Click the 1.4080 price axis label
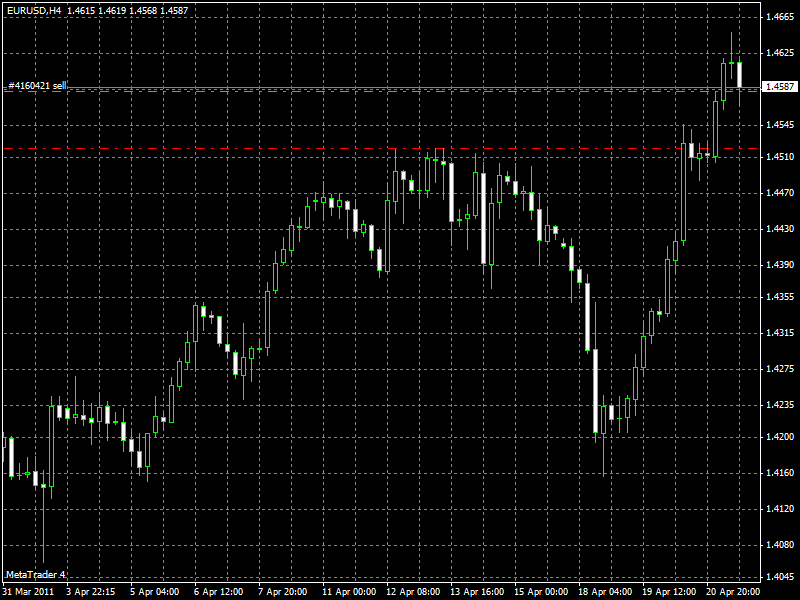This screenshot has height=600, width=800. point(780,545)
